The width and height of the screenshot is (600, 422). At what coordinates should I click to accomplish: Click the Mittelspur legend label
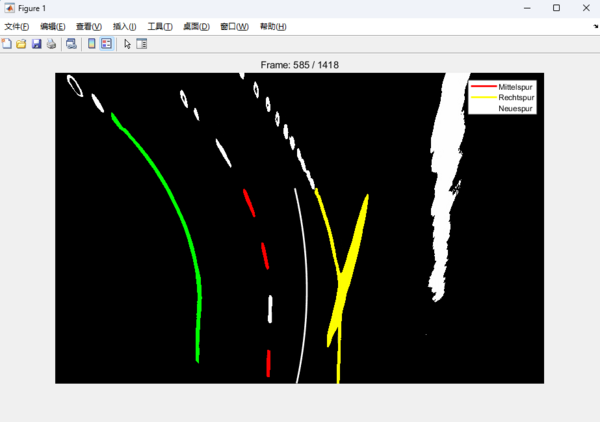click(x=515, y=87)
